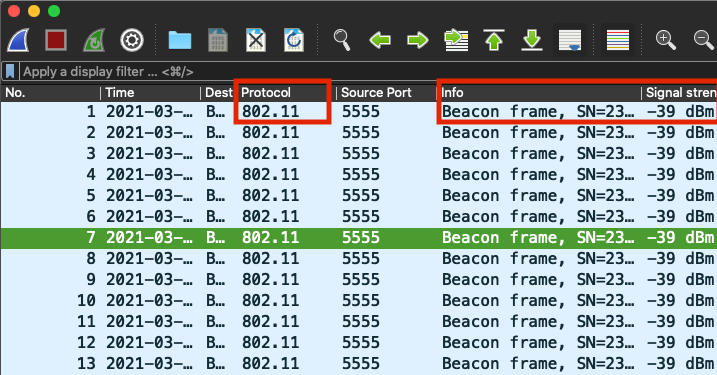Click the yellow minimize window button
The height and width of the screenshot is (375, 717).
pyautogui.click(x=34, y=11)
